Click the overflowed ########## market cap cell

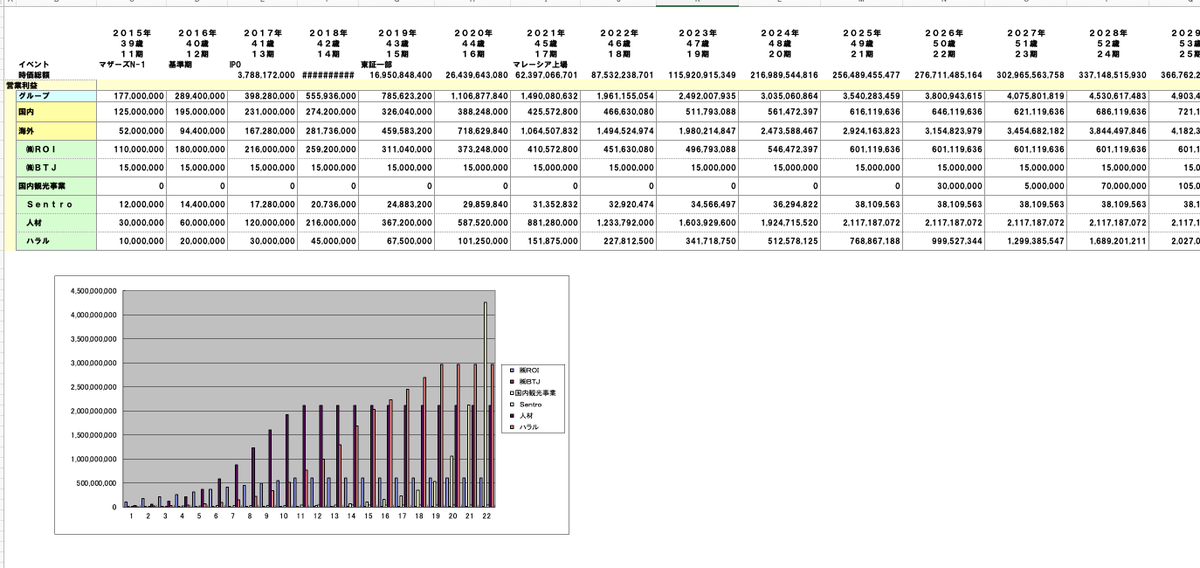pos(326,75)
